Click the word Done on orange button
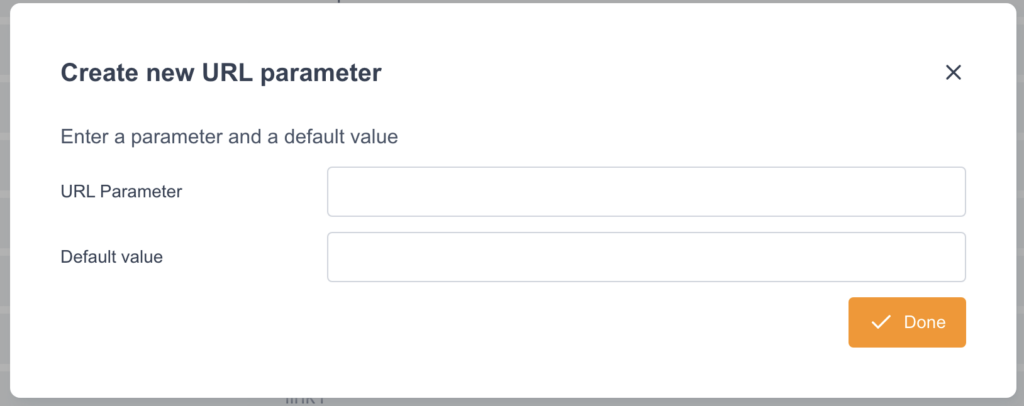1024x406 pixels. pyautogui.click(x=924, y=322)
